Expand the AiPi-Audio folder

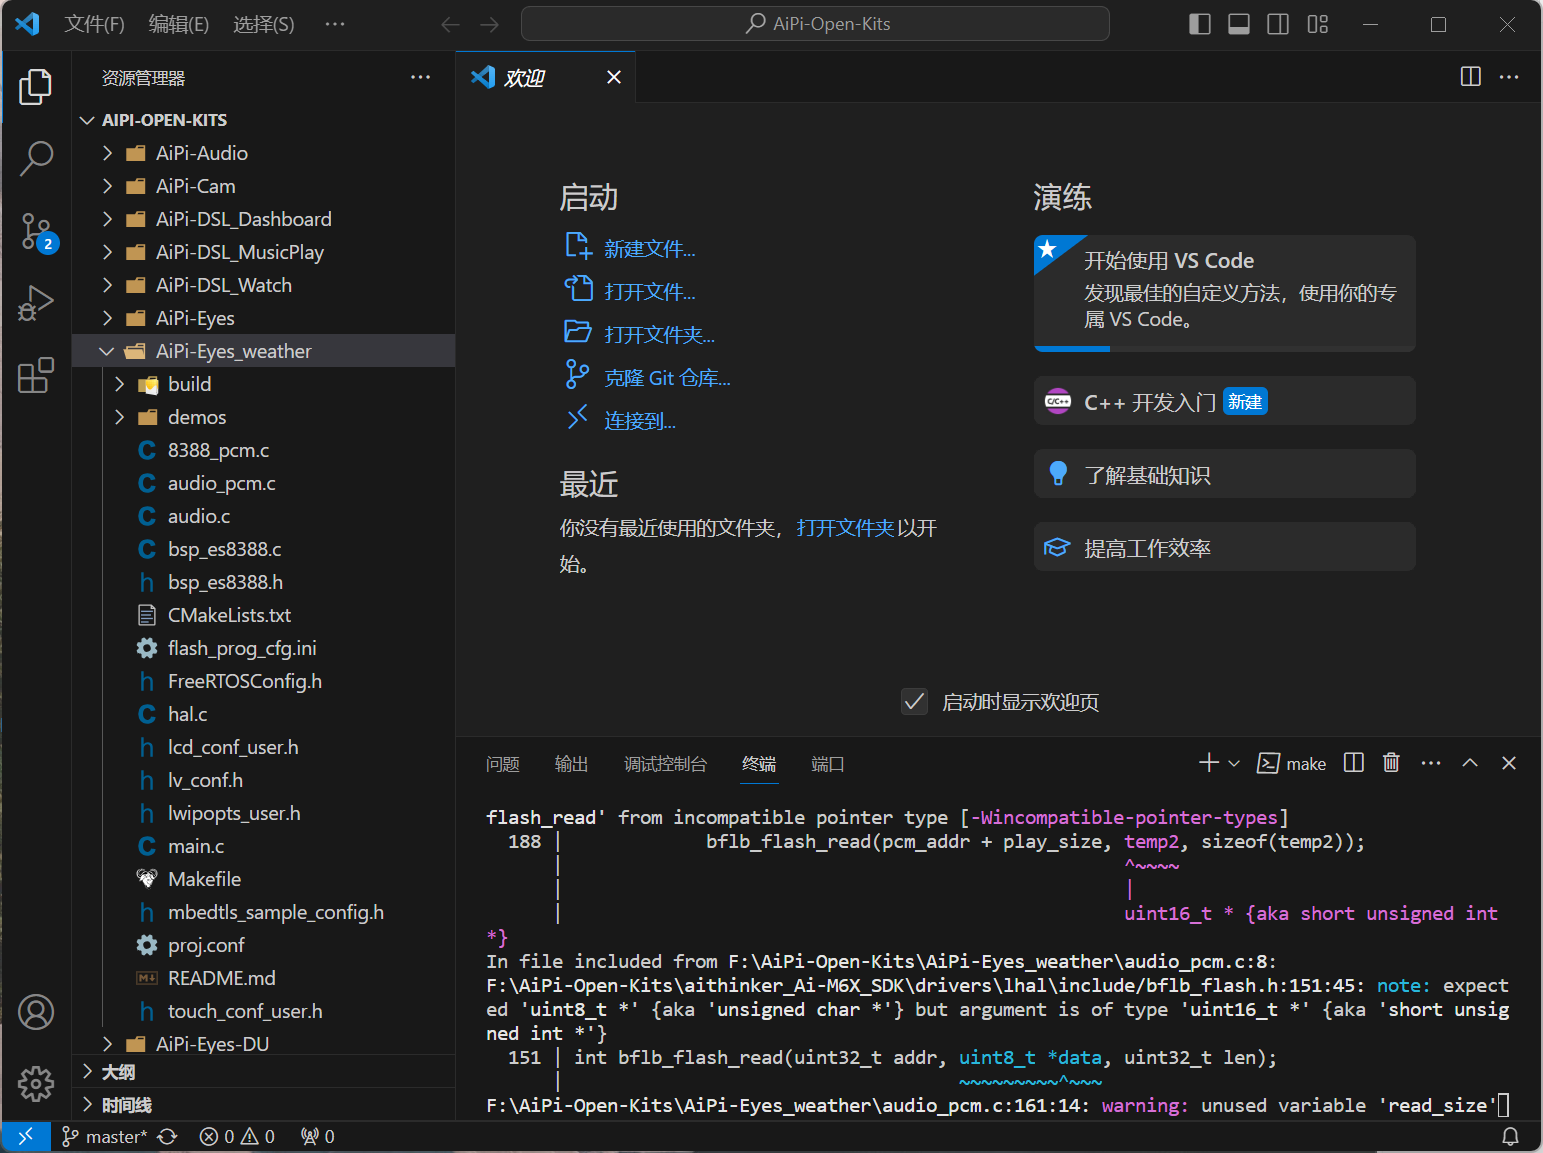click(x=108, y=153)
